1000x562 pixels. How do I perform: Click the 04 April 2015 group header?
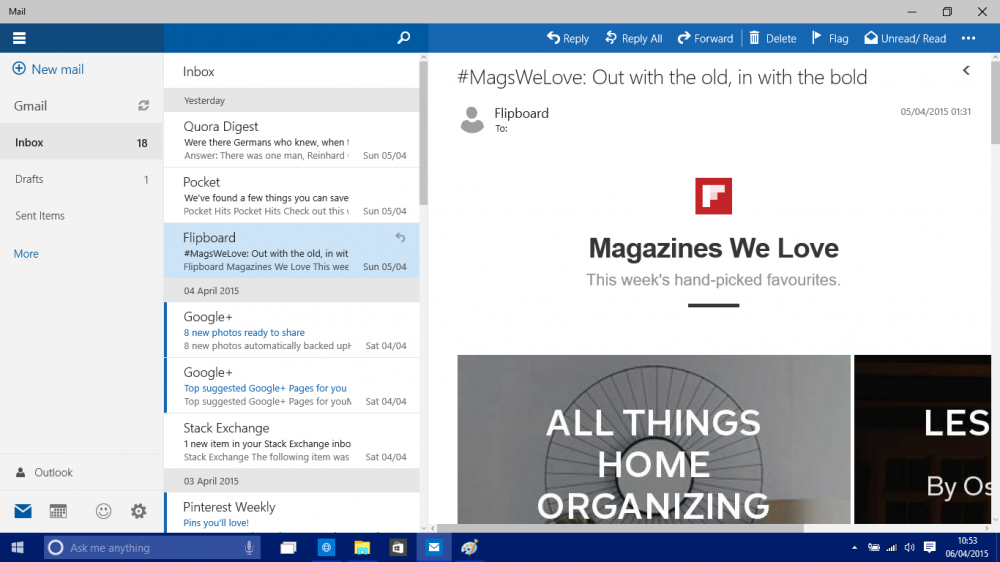(x=291, y=290)
